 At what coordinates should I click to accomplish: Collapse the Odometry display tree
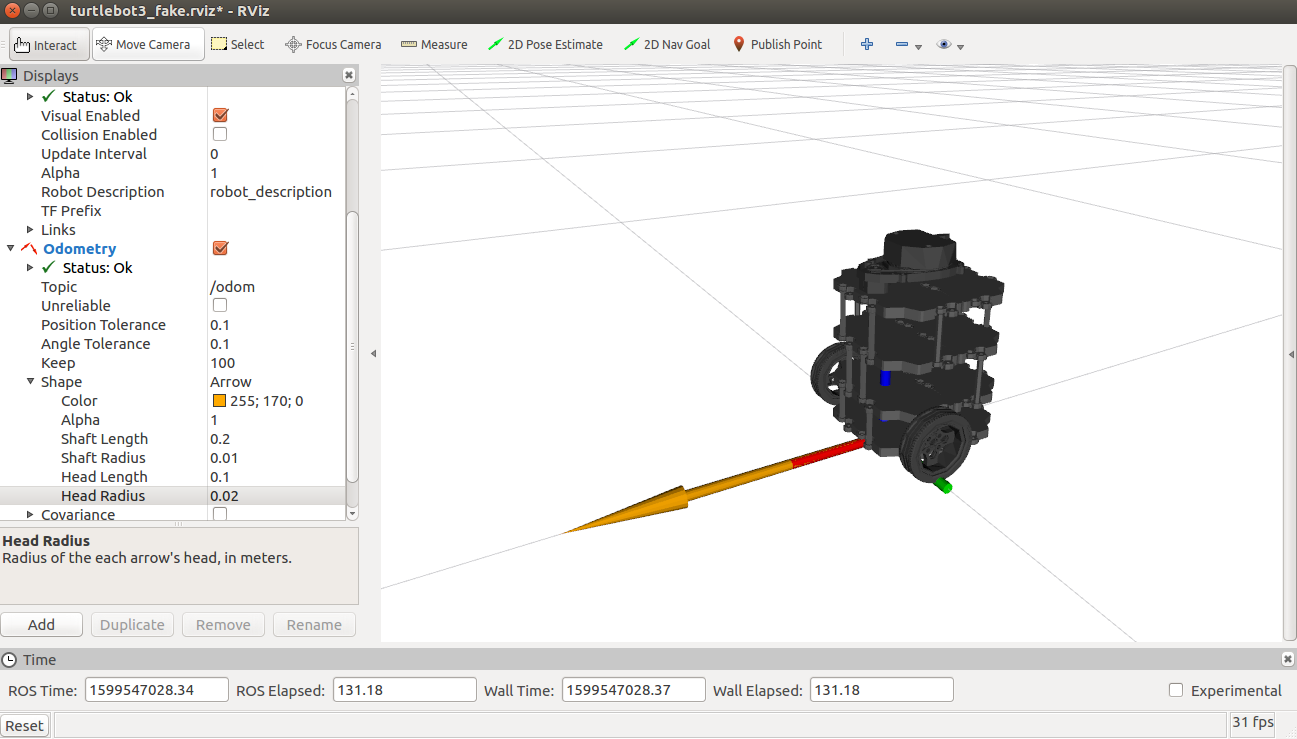click(x=10, y=249)
